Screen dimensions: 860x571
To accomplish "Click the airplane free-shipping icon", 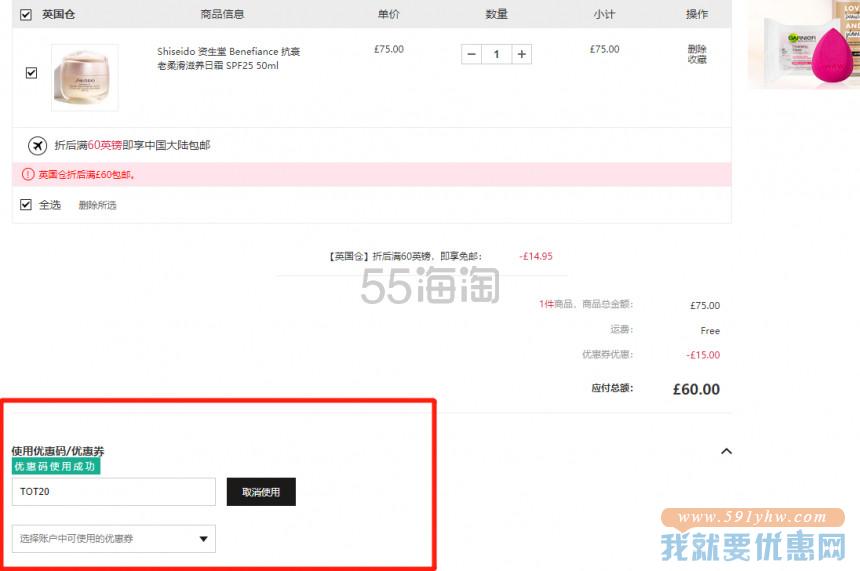I will coord(37,146).
